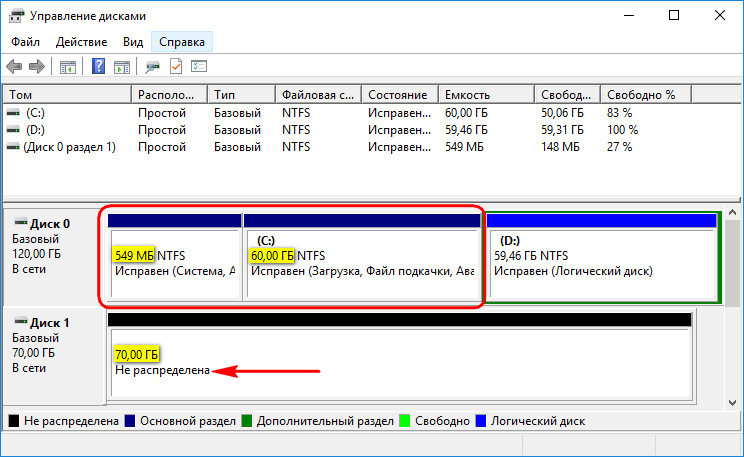Open the Действие menu
The width and height of the screenshot is (744, 457).
tap(82, 42)
